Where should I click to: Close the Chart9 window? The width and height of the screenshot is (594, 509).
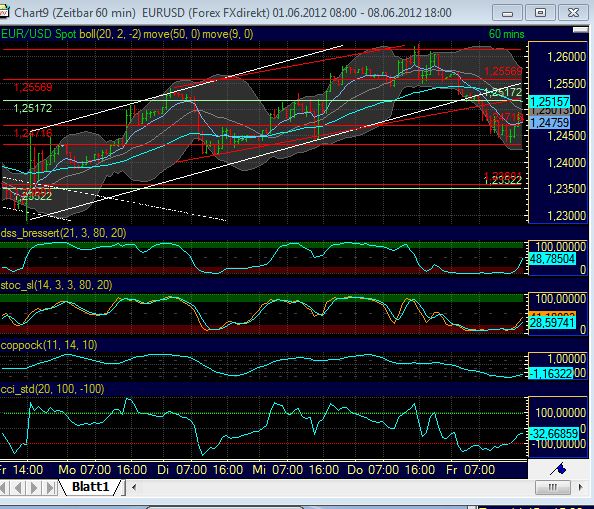tap(573, 13)
